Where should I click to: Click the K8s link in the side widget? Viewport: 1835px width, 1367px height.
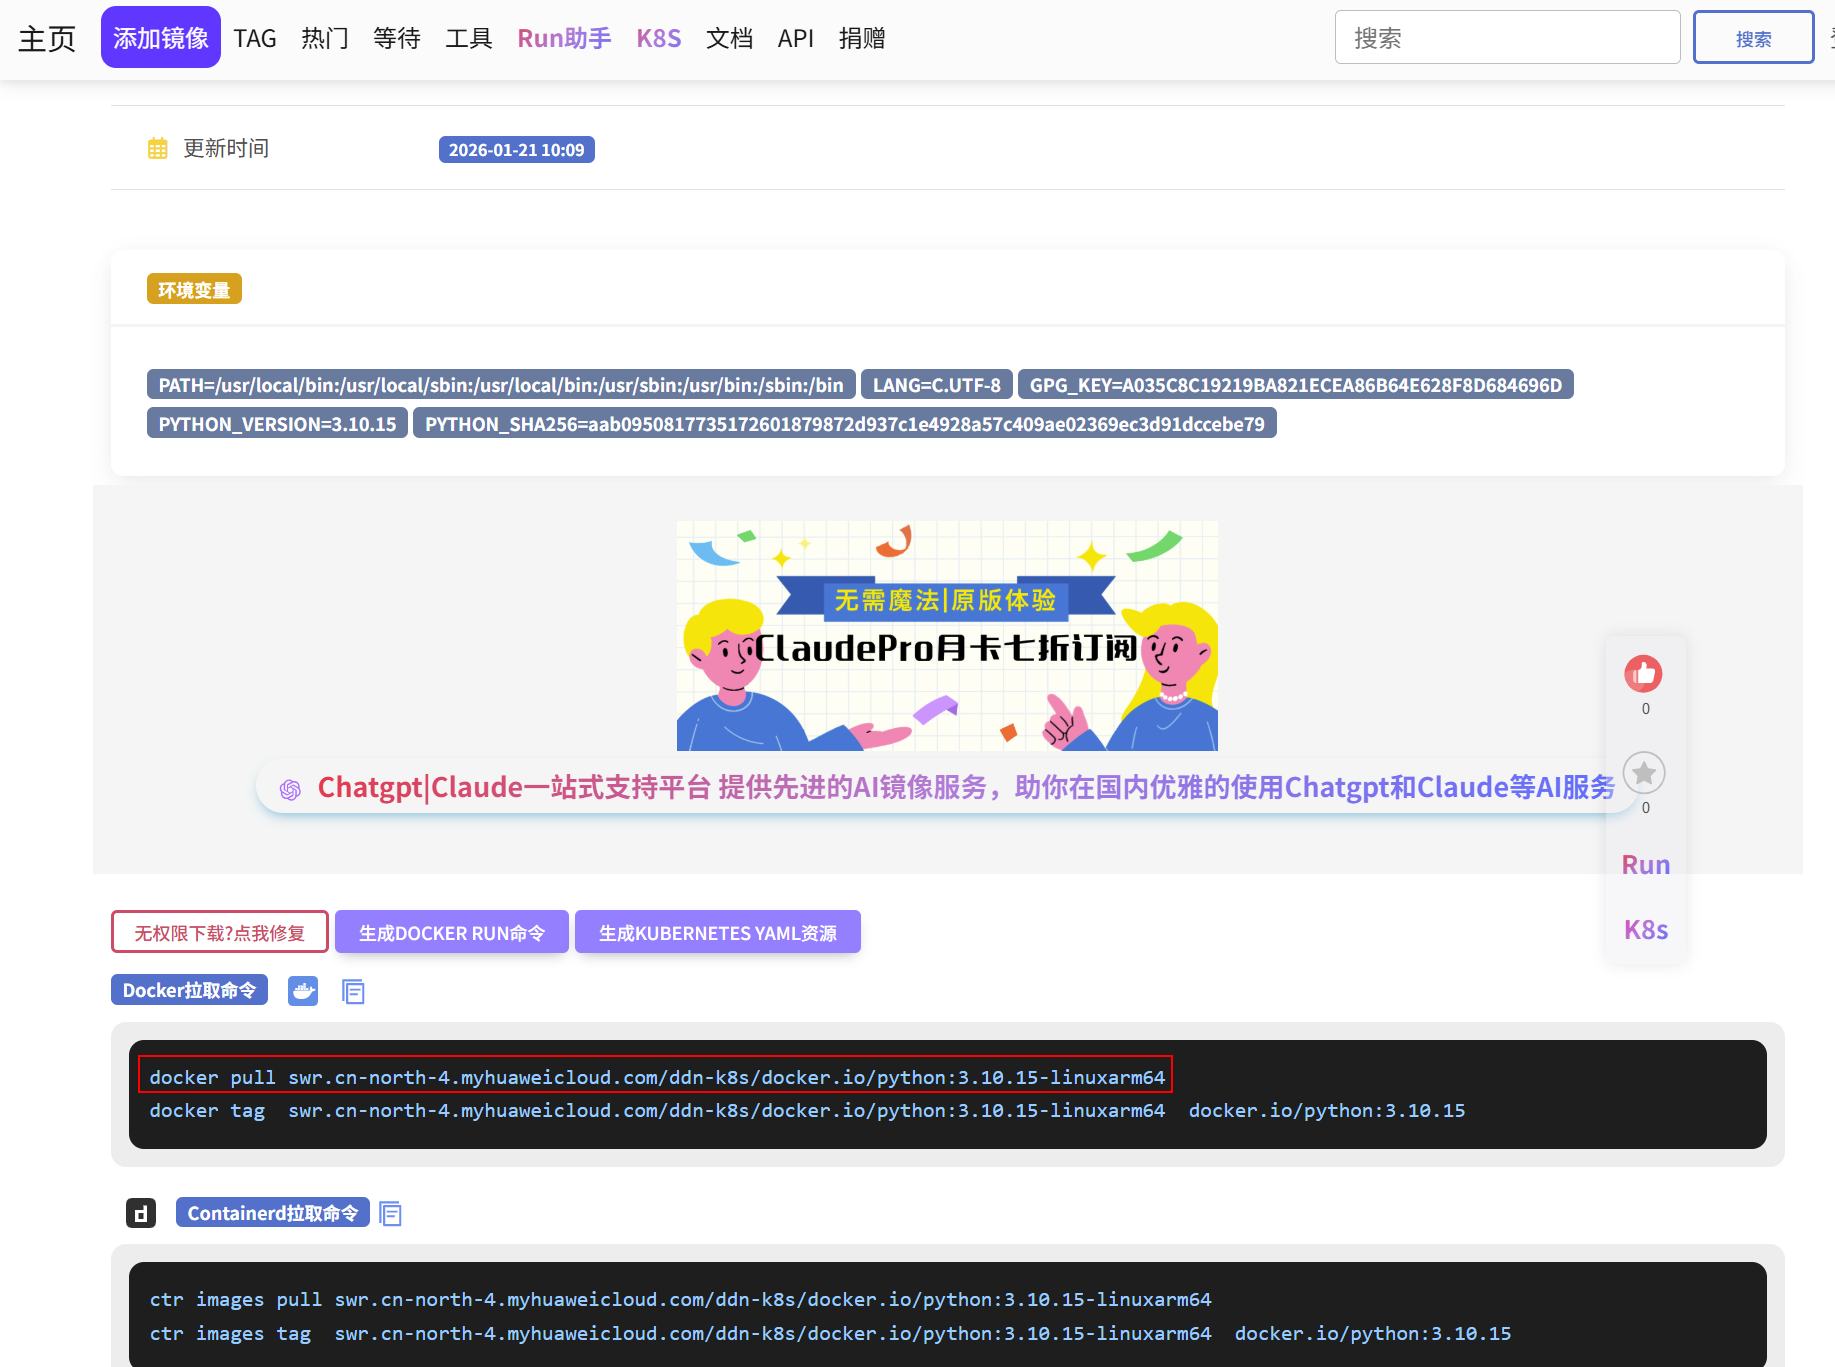click(x=1645, y=930)
